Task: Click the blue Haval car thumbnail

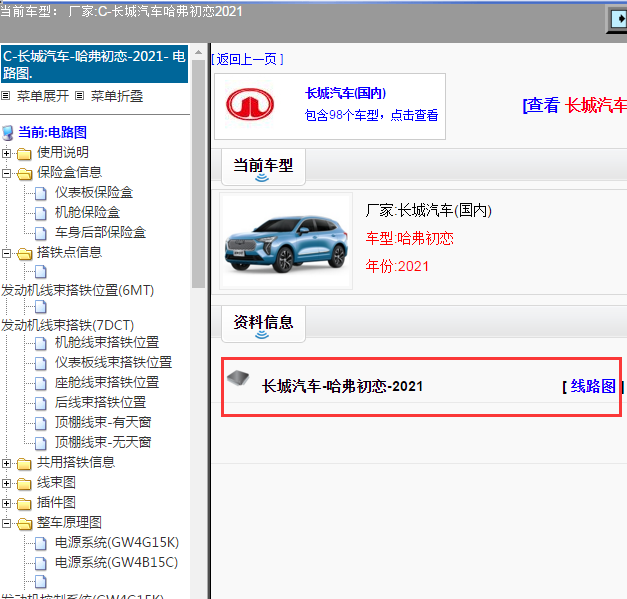Action: 286,241
